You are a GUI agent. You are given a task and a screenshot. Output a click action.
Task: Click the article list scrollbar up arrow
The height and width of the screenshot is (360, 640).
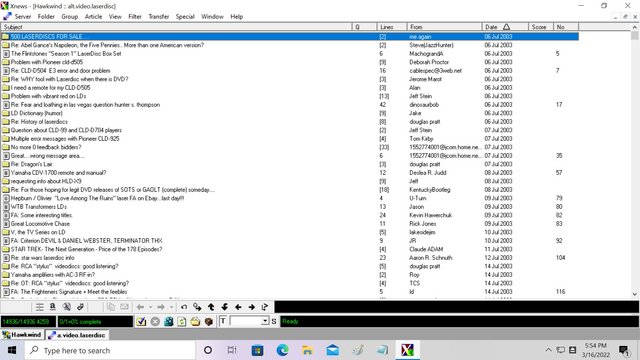[634, 27]
